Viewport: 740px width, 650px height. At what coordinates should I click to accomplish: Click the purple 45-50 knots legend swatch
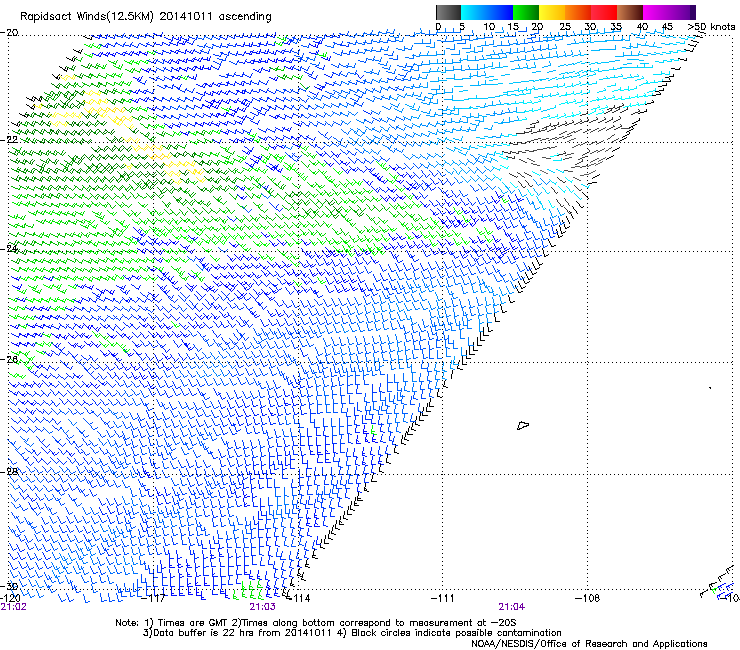[x=682, y=12]
